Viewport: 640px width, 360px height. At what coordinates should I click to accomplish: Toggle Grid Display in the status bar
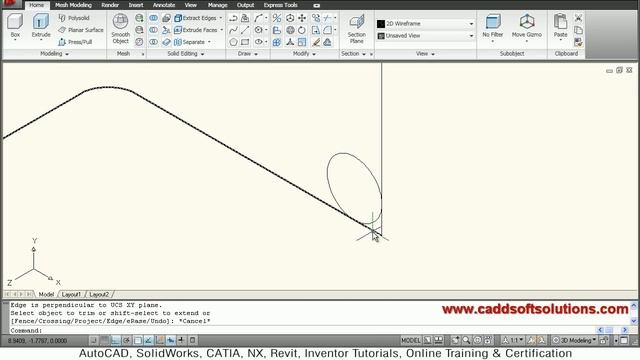click(104, 340)
